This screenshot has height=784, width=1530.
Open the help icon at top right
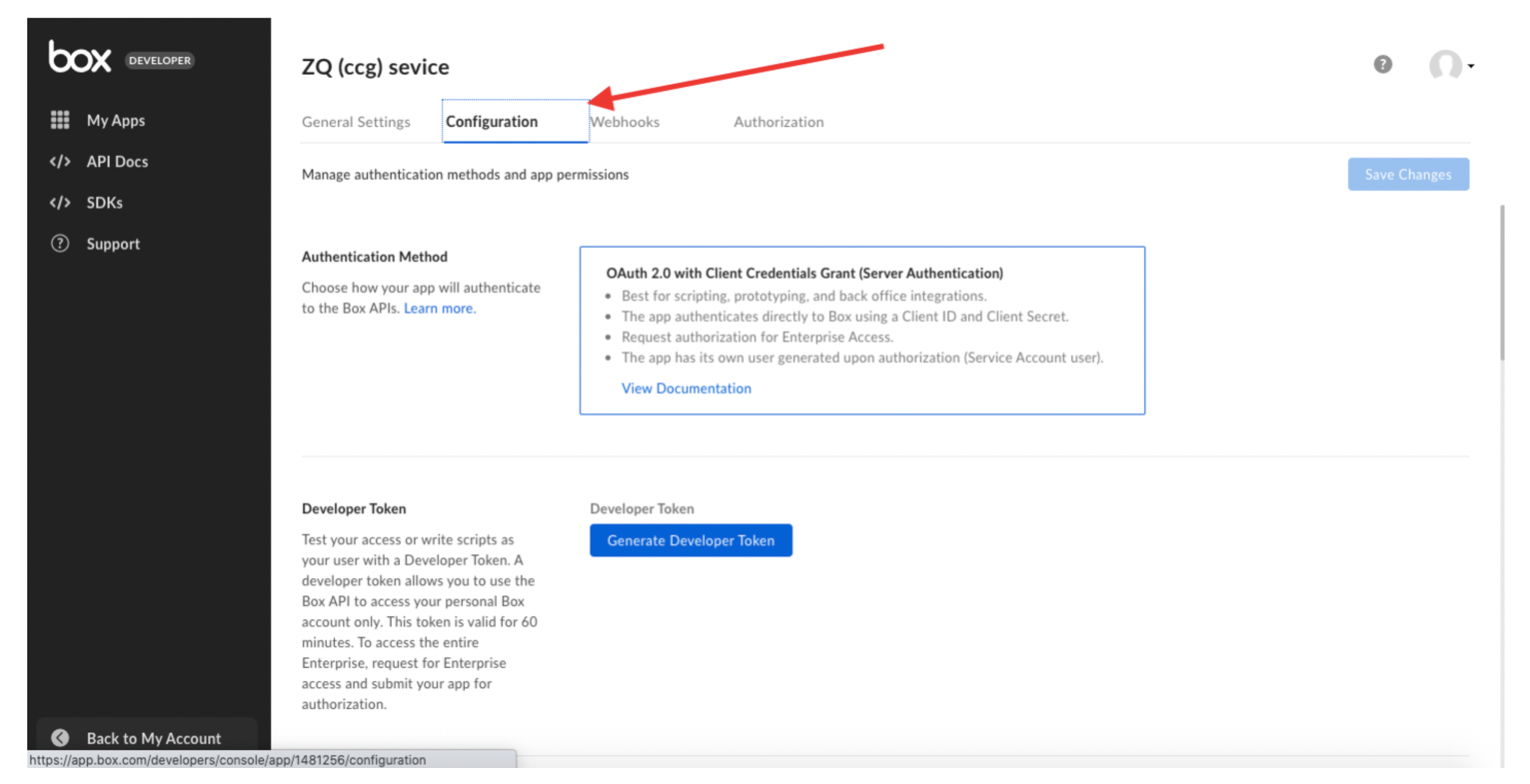1383,65
